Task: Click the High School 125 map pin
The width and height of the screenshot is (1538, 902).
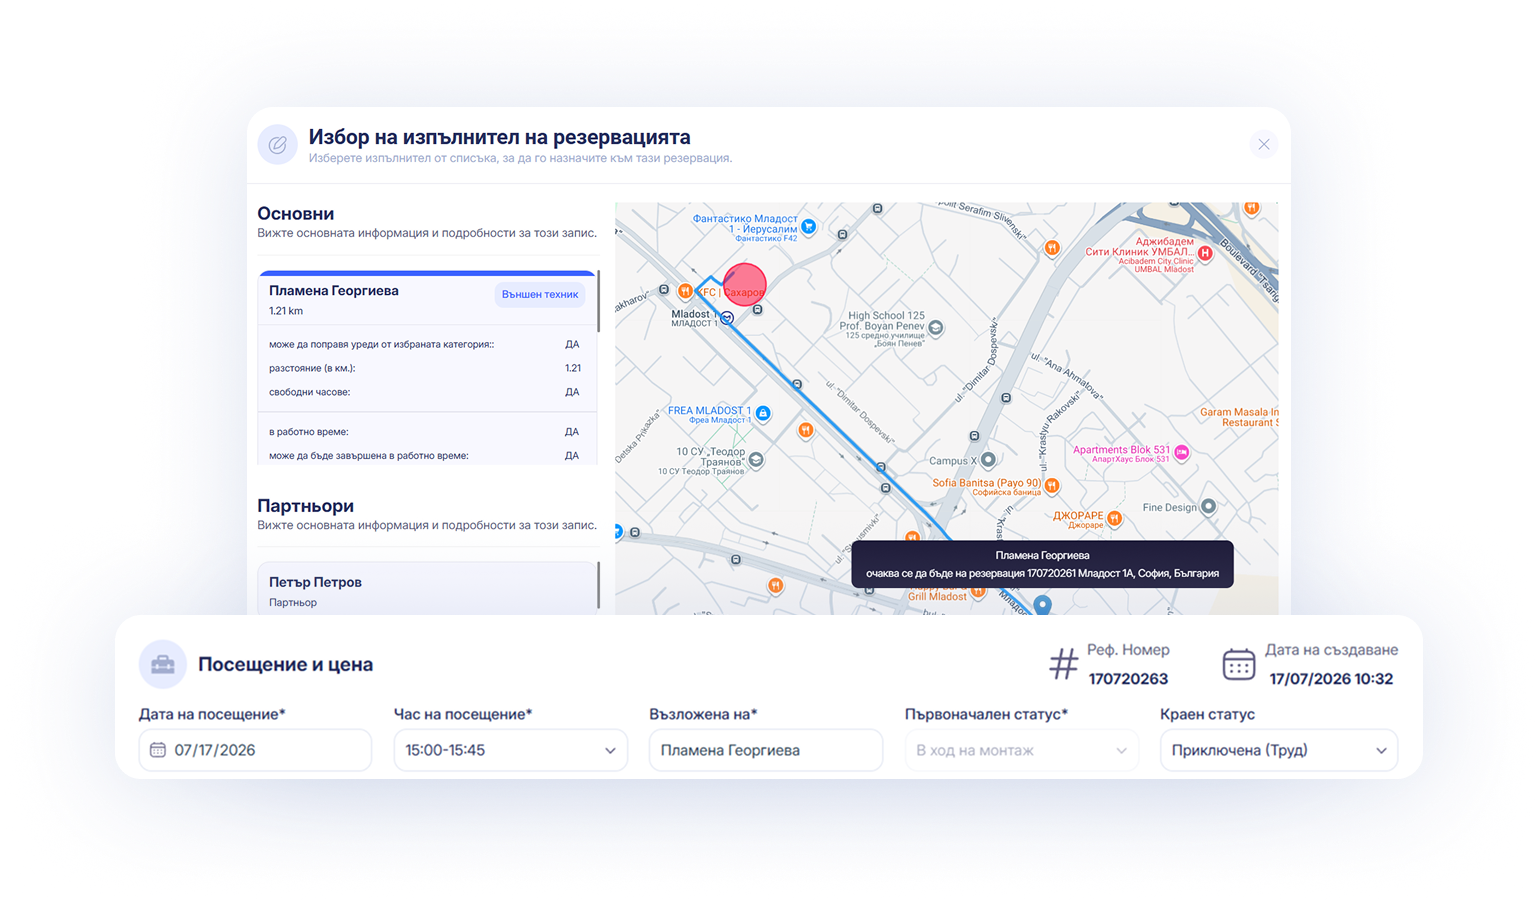Action: coord(936,327)
